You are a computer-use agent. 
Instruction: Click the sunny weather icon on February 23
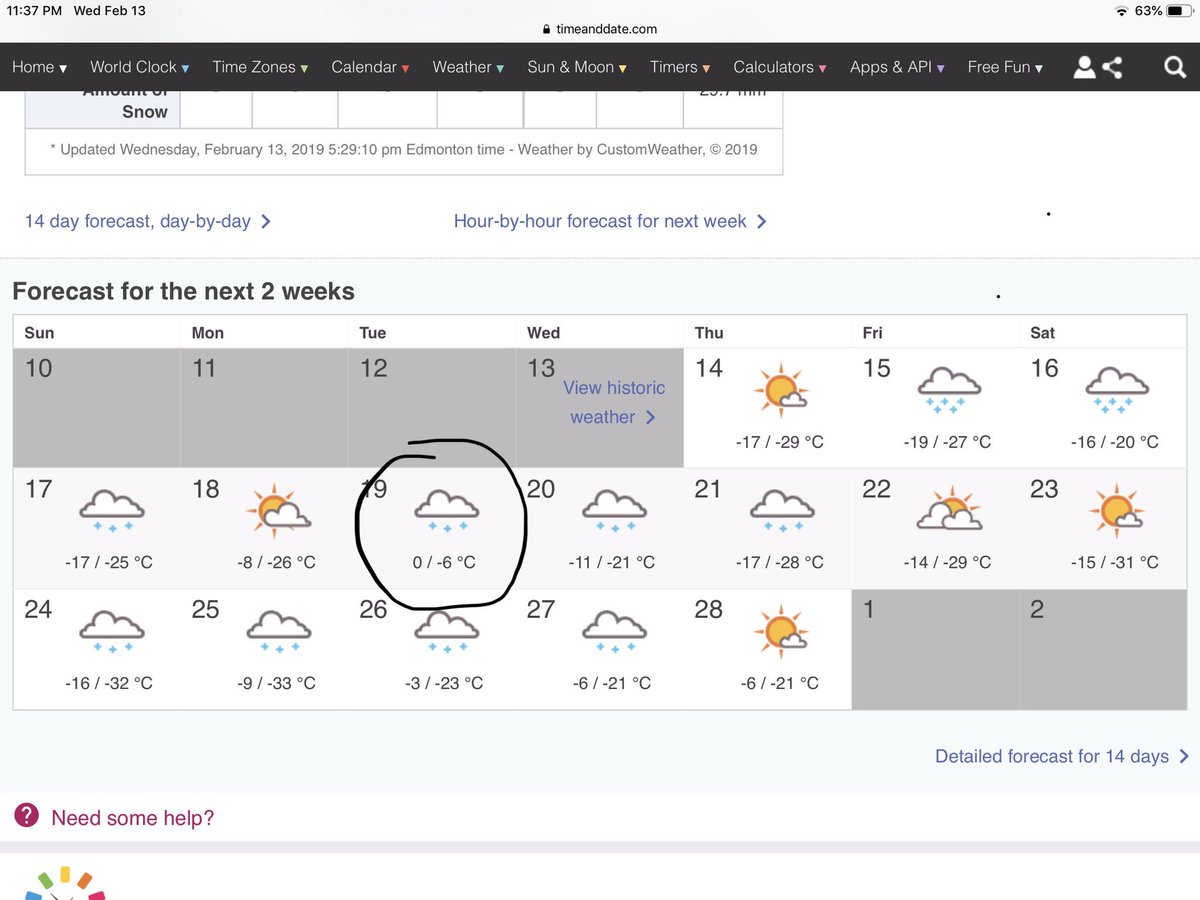(1117, 512)
